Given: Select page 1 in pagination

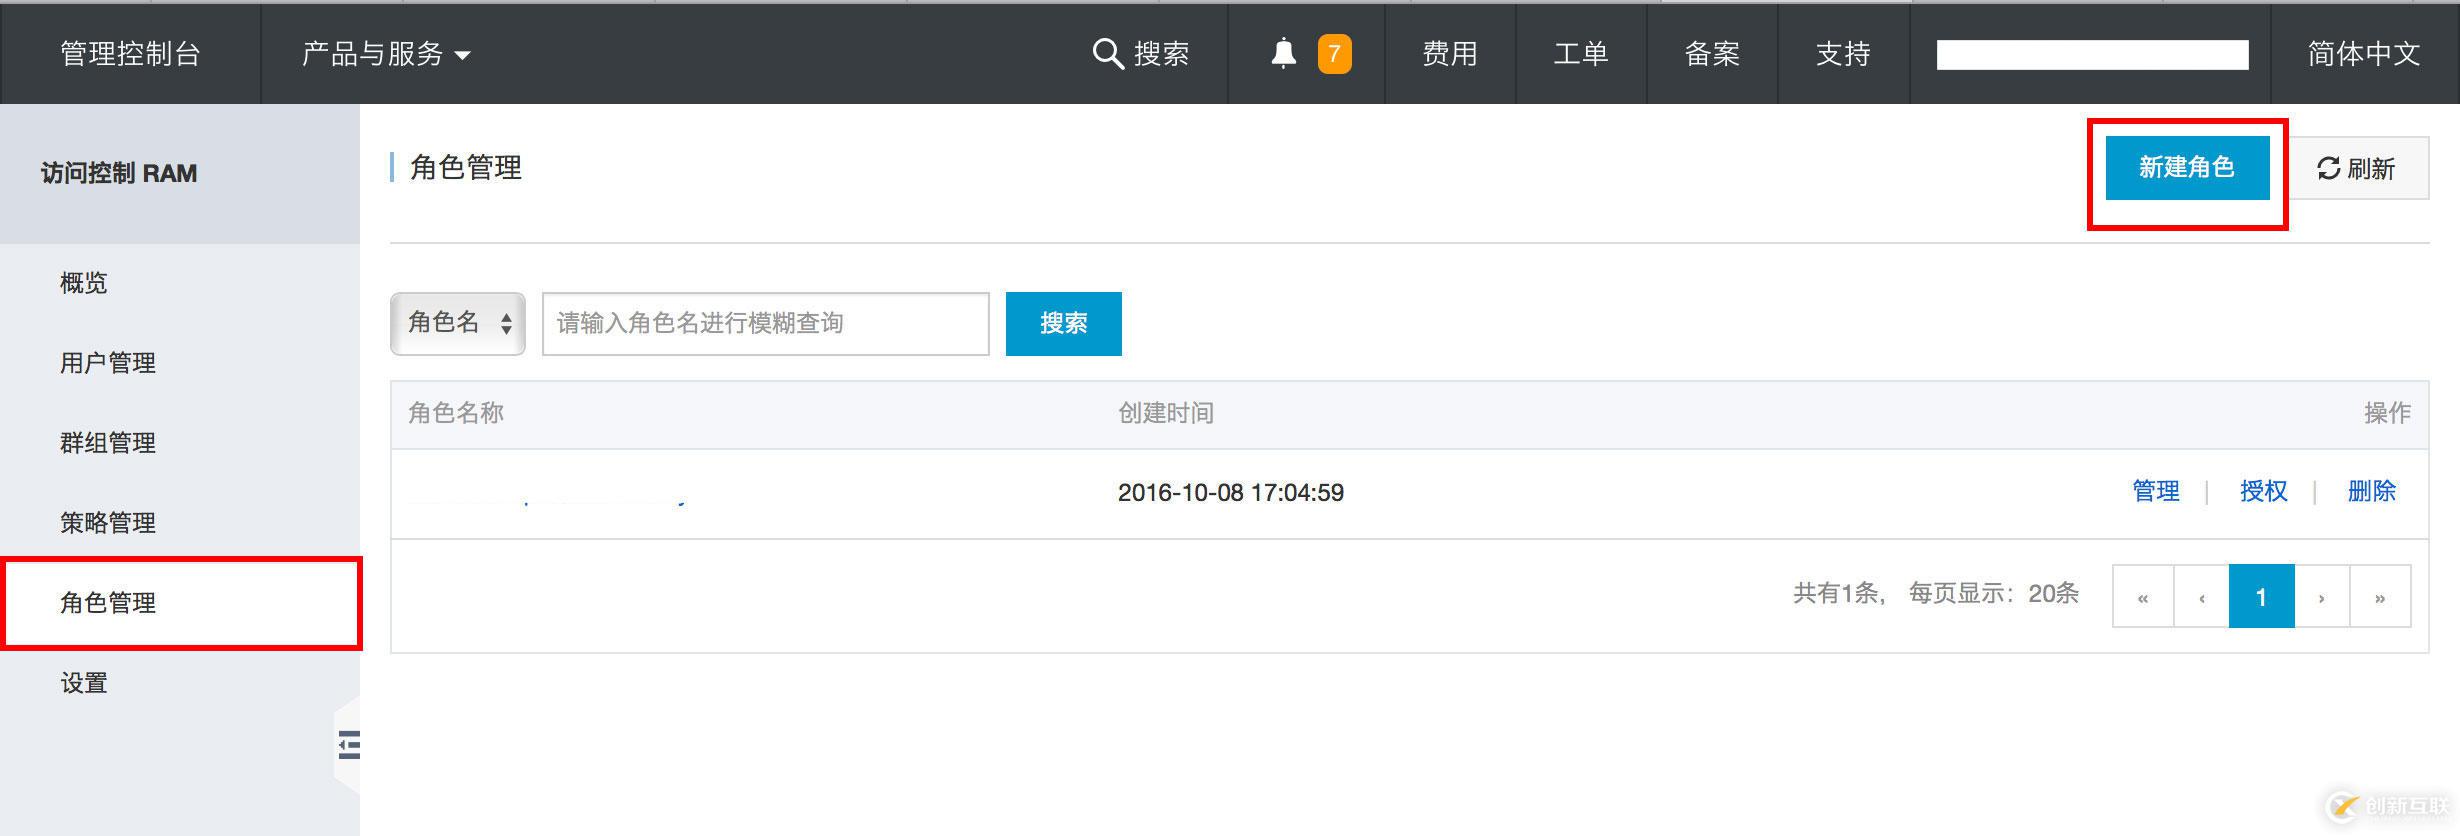Looking at the screenshot, I should [2261, 597].
